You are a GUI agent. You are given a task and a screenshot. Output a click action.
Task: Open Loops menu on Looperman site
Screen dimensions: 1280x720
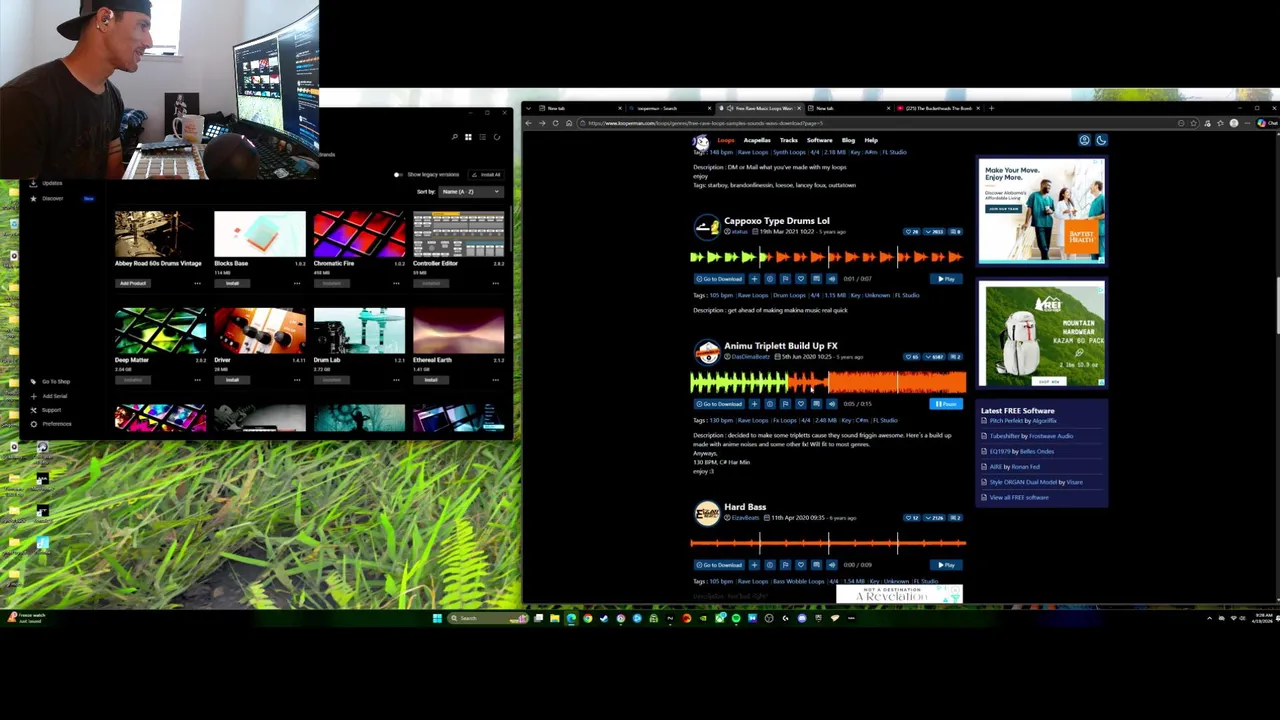click(726, 140)
